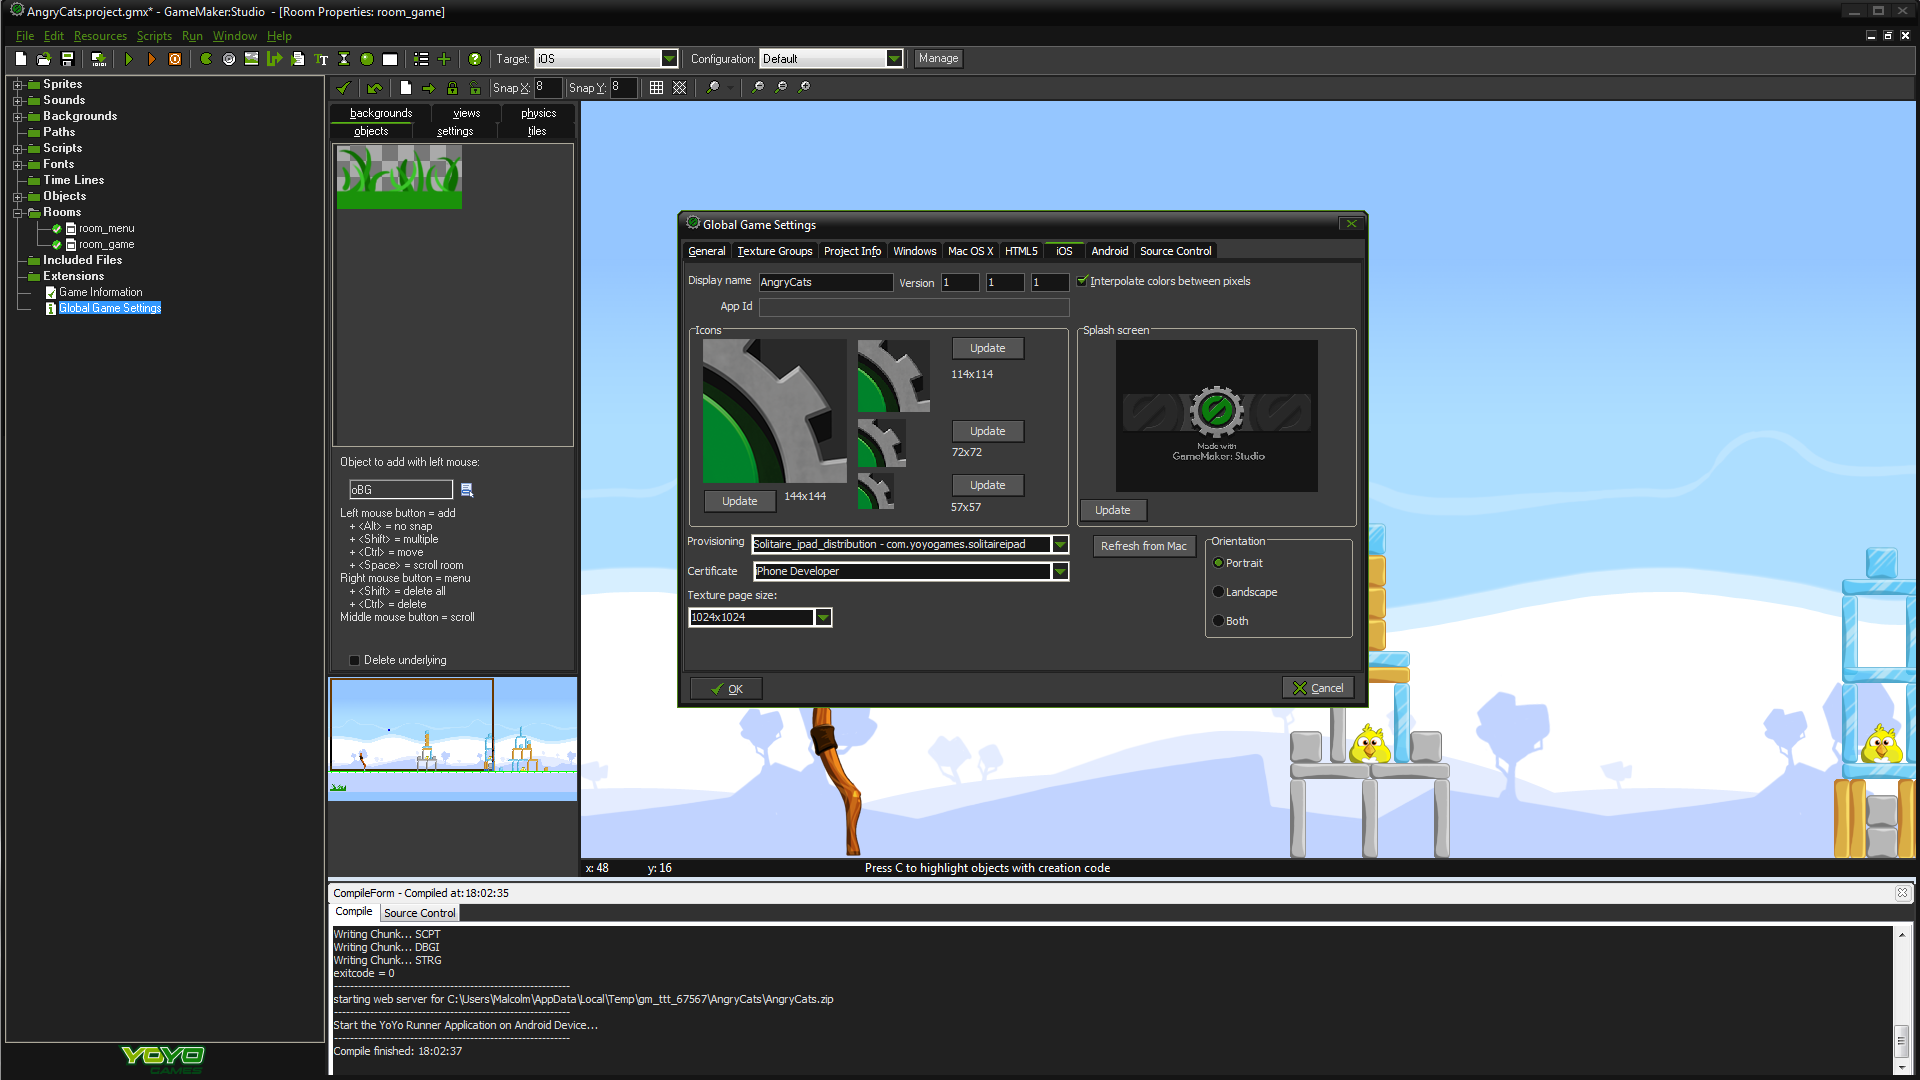Create a new room resource
Screen dimensions: 1920x1080
[389, 59]
